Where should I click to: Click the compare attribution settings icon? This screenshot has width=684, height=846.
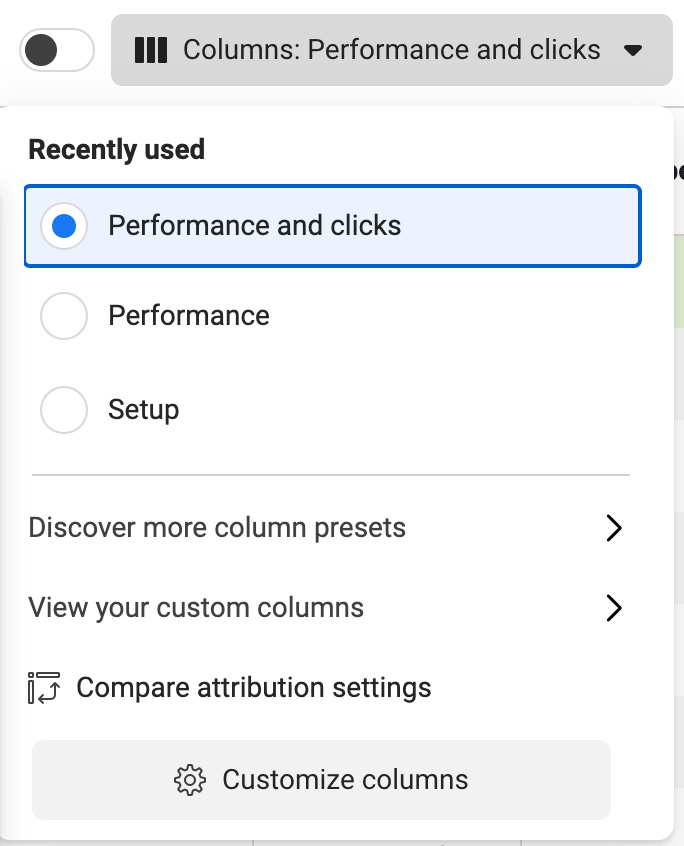coord(44,688)
